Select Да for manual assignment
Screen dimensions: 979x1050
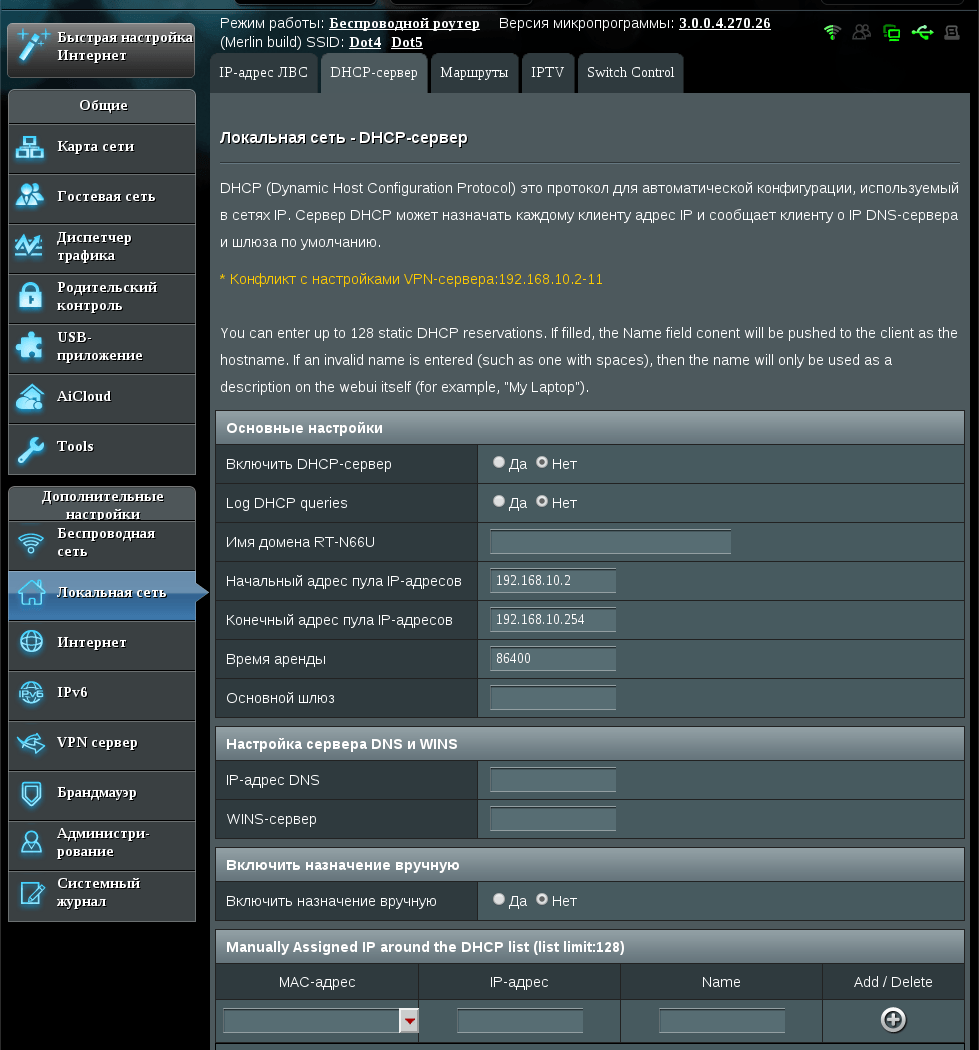tap(499, 900)
